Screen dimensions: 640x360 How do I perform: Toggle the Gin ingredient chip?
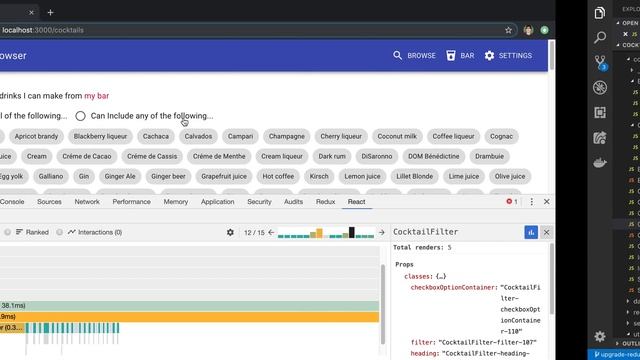pyautogui.click(x=84, y=176)
